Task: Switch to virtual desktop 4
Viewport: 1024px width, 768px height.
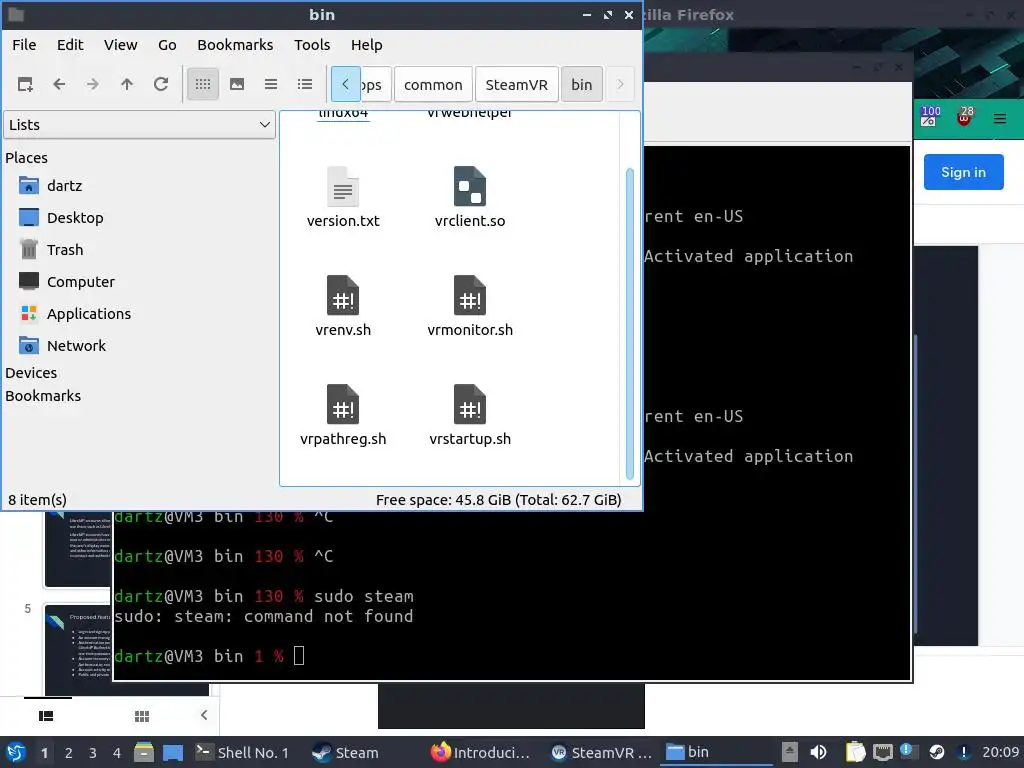Action: coord(117,753)
